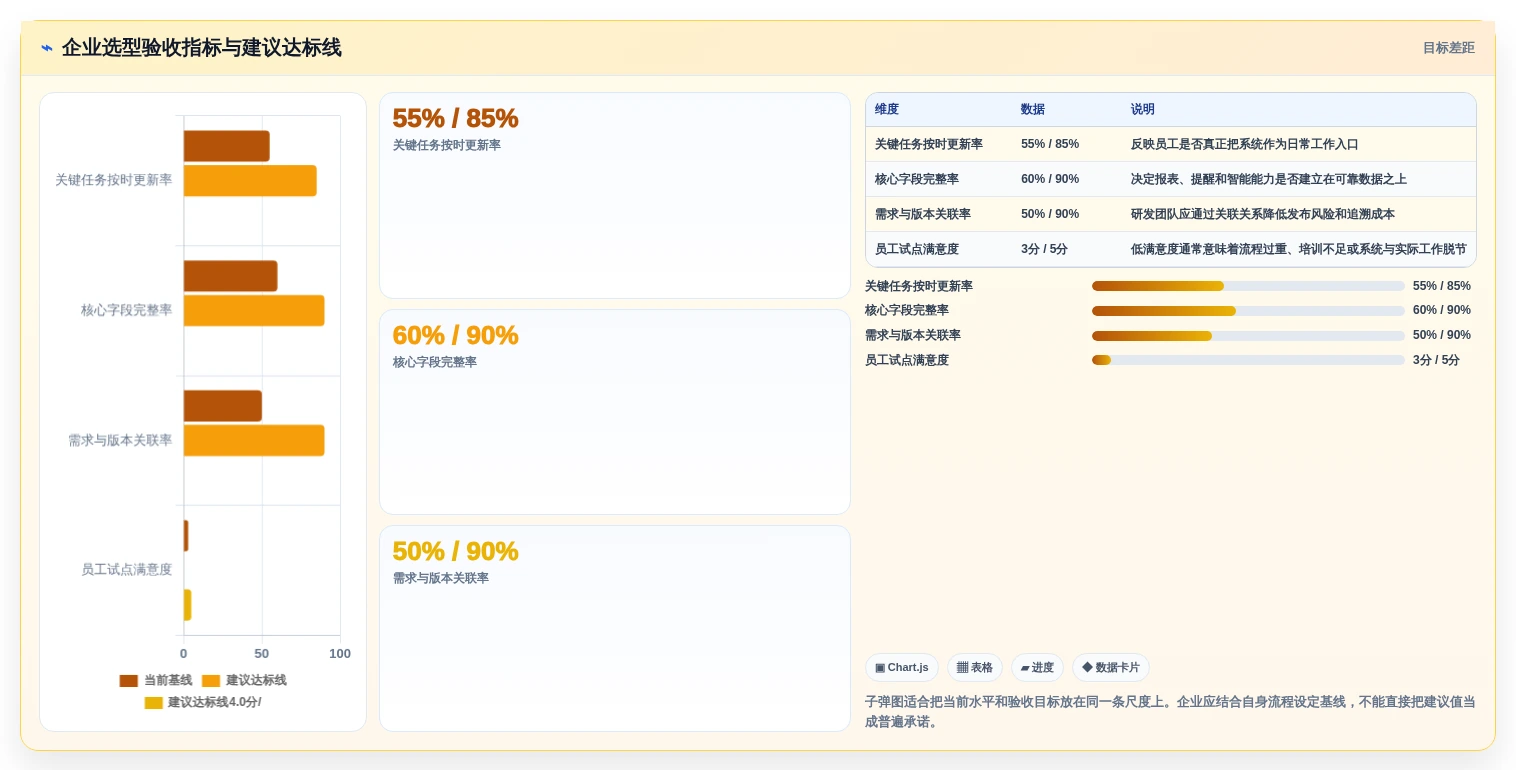Click description 研发团队应通过关联关系降低发布风险和追溯成本
The width and height of the screenshot is (1516, 770).
click(1263, 214)
